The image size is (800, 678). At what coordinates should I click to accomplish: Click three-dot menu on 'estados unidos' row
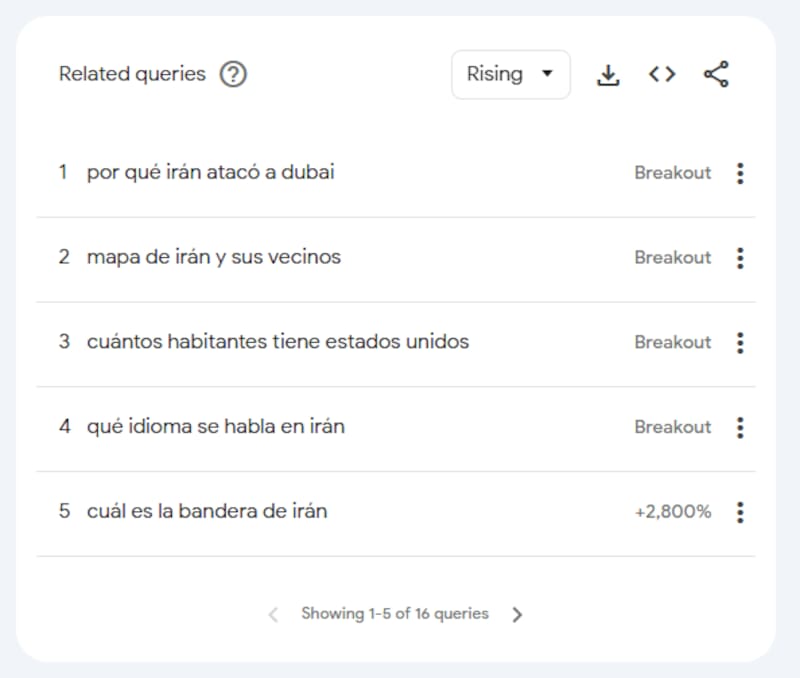click(740, 343)
